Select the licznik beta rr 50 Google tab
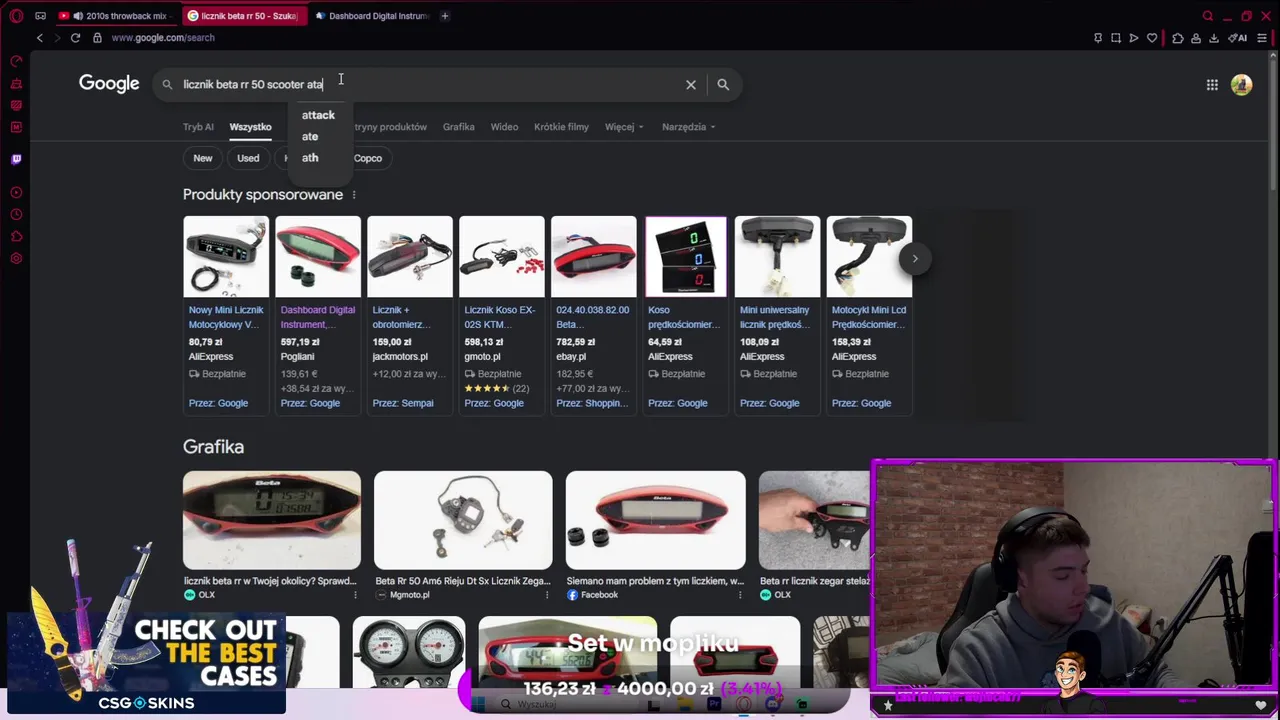The width and height of the screenshot is (1280, 720). click(244, 16)
